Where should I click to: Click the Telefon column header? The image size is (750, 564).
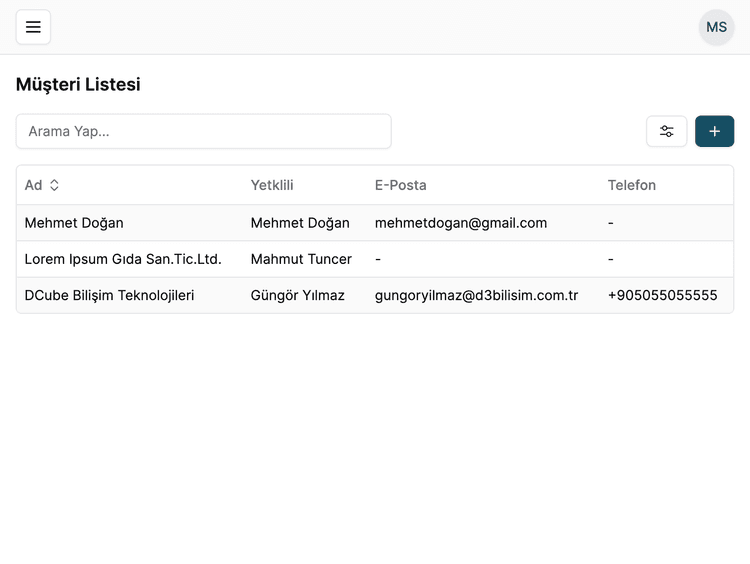(631, 185)
